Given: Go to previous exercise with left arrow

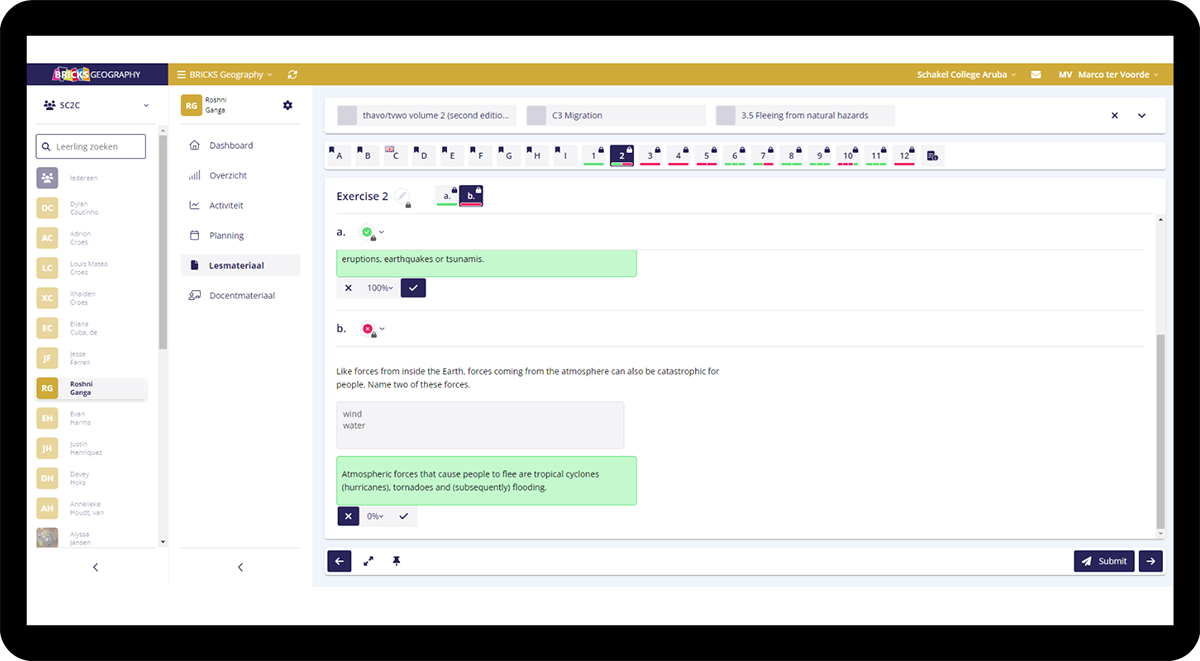Looking at the screenshot, I should coord(339,562).
